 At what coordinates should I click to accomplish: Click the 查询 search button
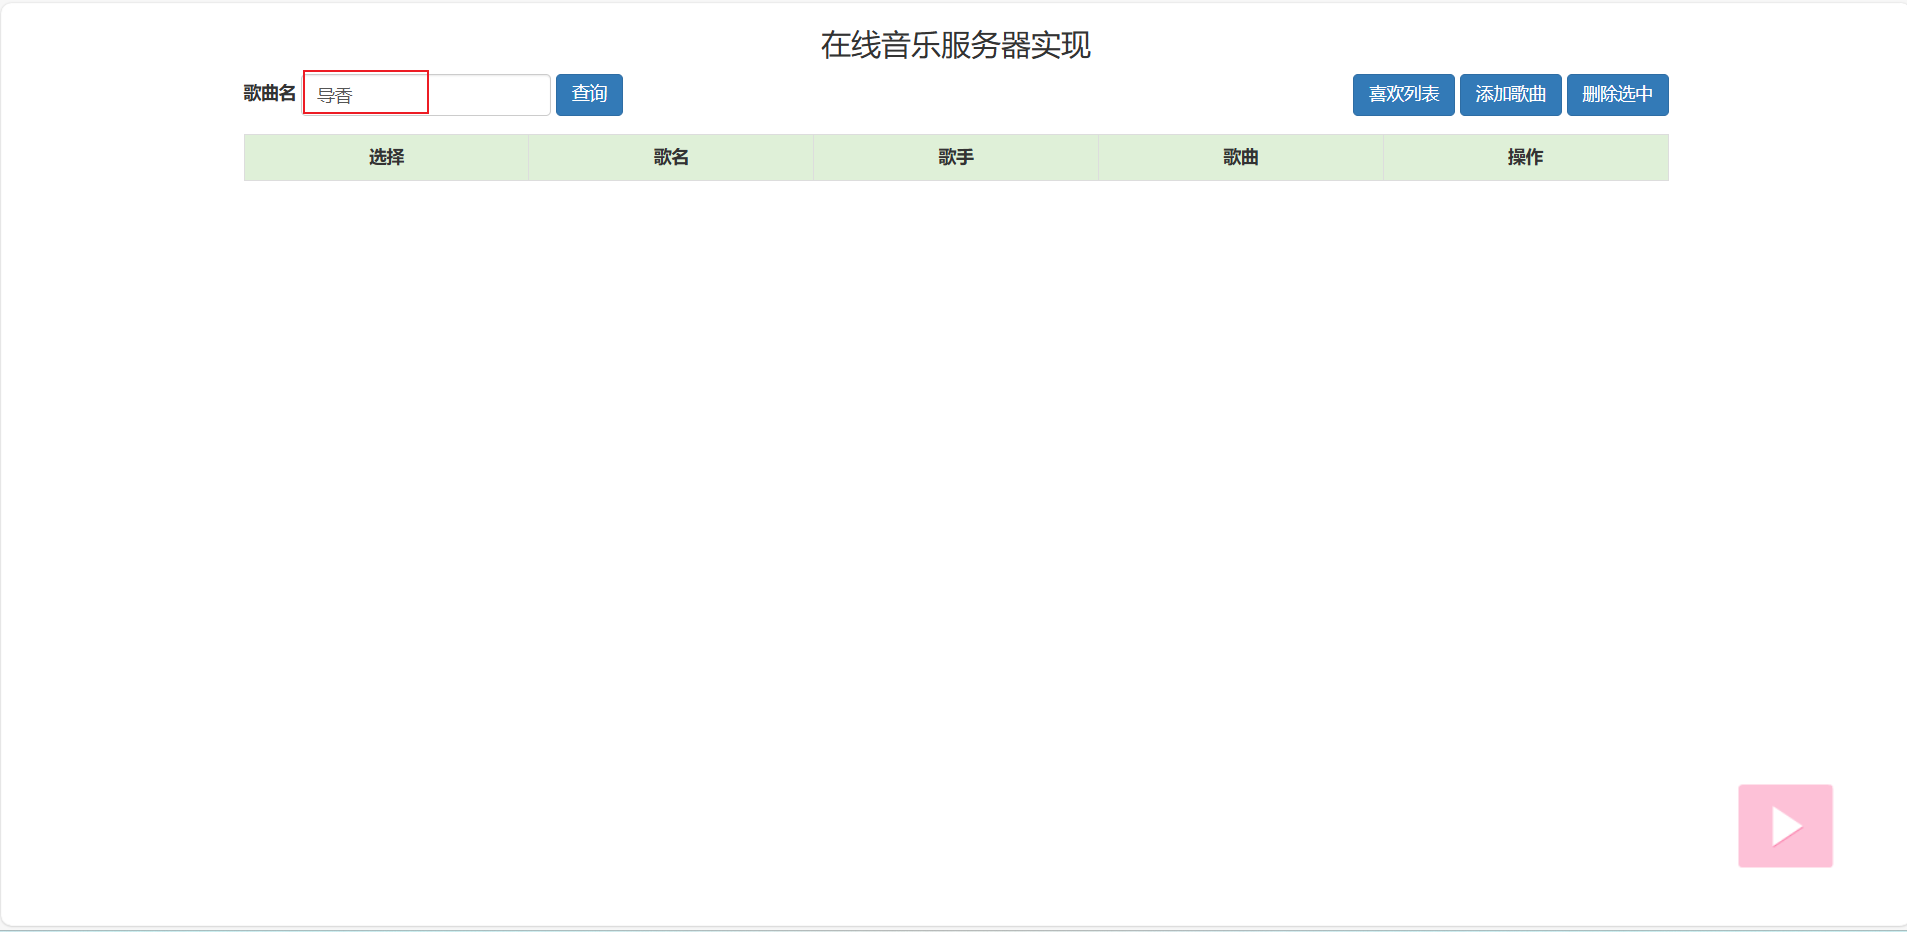589,95
